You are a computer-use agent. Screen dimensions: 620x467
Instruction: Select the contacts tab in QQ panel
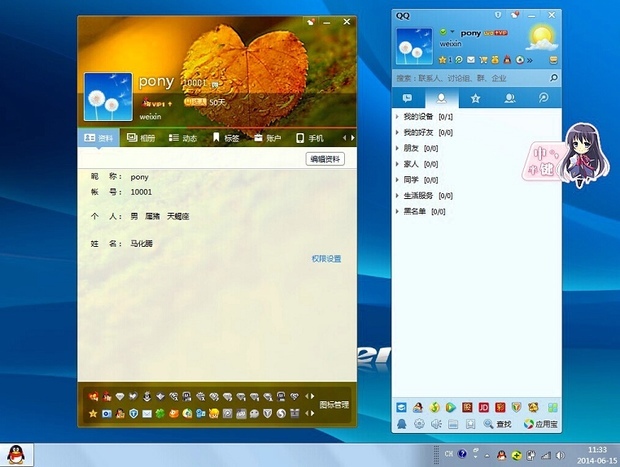pyautogui.click(x=442, y=98)
